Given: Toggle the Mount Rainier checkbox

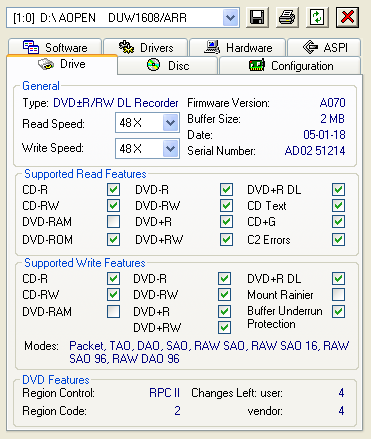Looking at the screenshot, I should (338, 294).
